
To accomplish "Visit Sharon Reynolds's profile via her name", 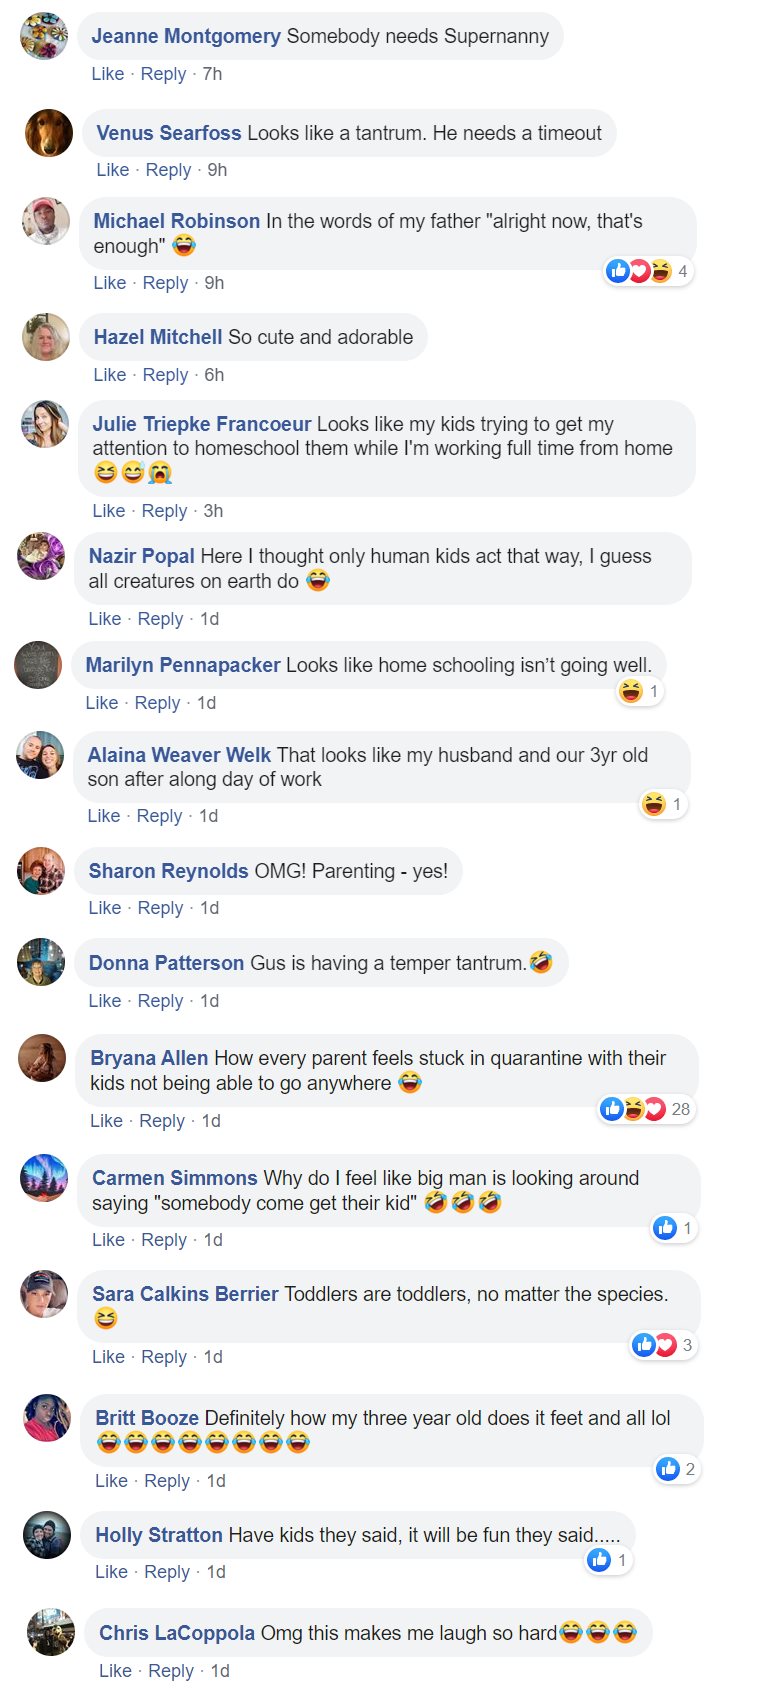I will [168, 871].
